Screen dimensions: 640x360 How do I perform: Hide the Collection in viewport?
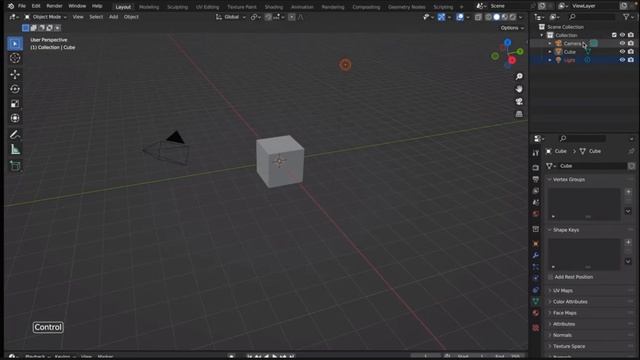tap(622, 35)
